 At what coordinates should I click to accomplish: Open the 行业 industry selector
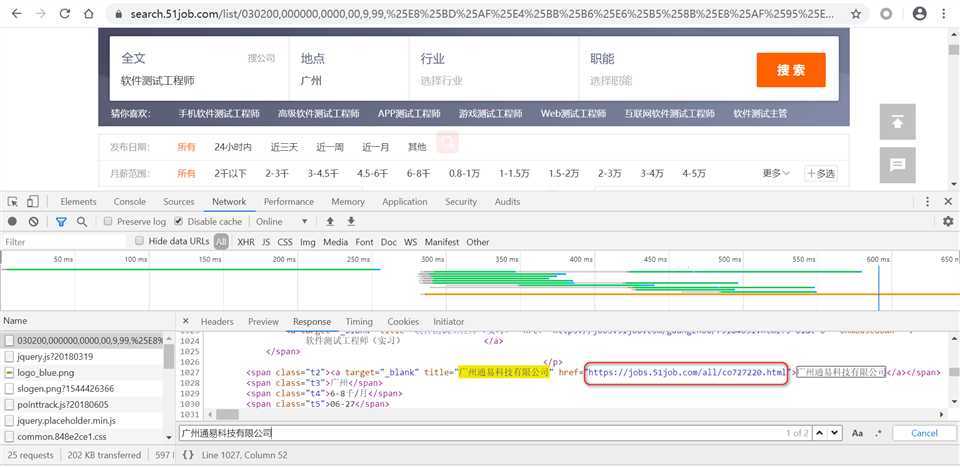coord(495,69)
